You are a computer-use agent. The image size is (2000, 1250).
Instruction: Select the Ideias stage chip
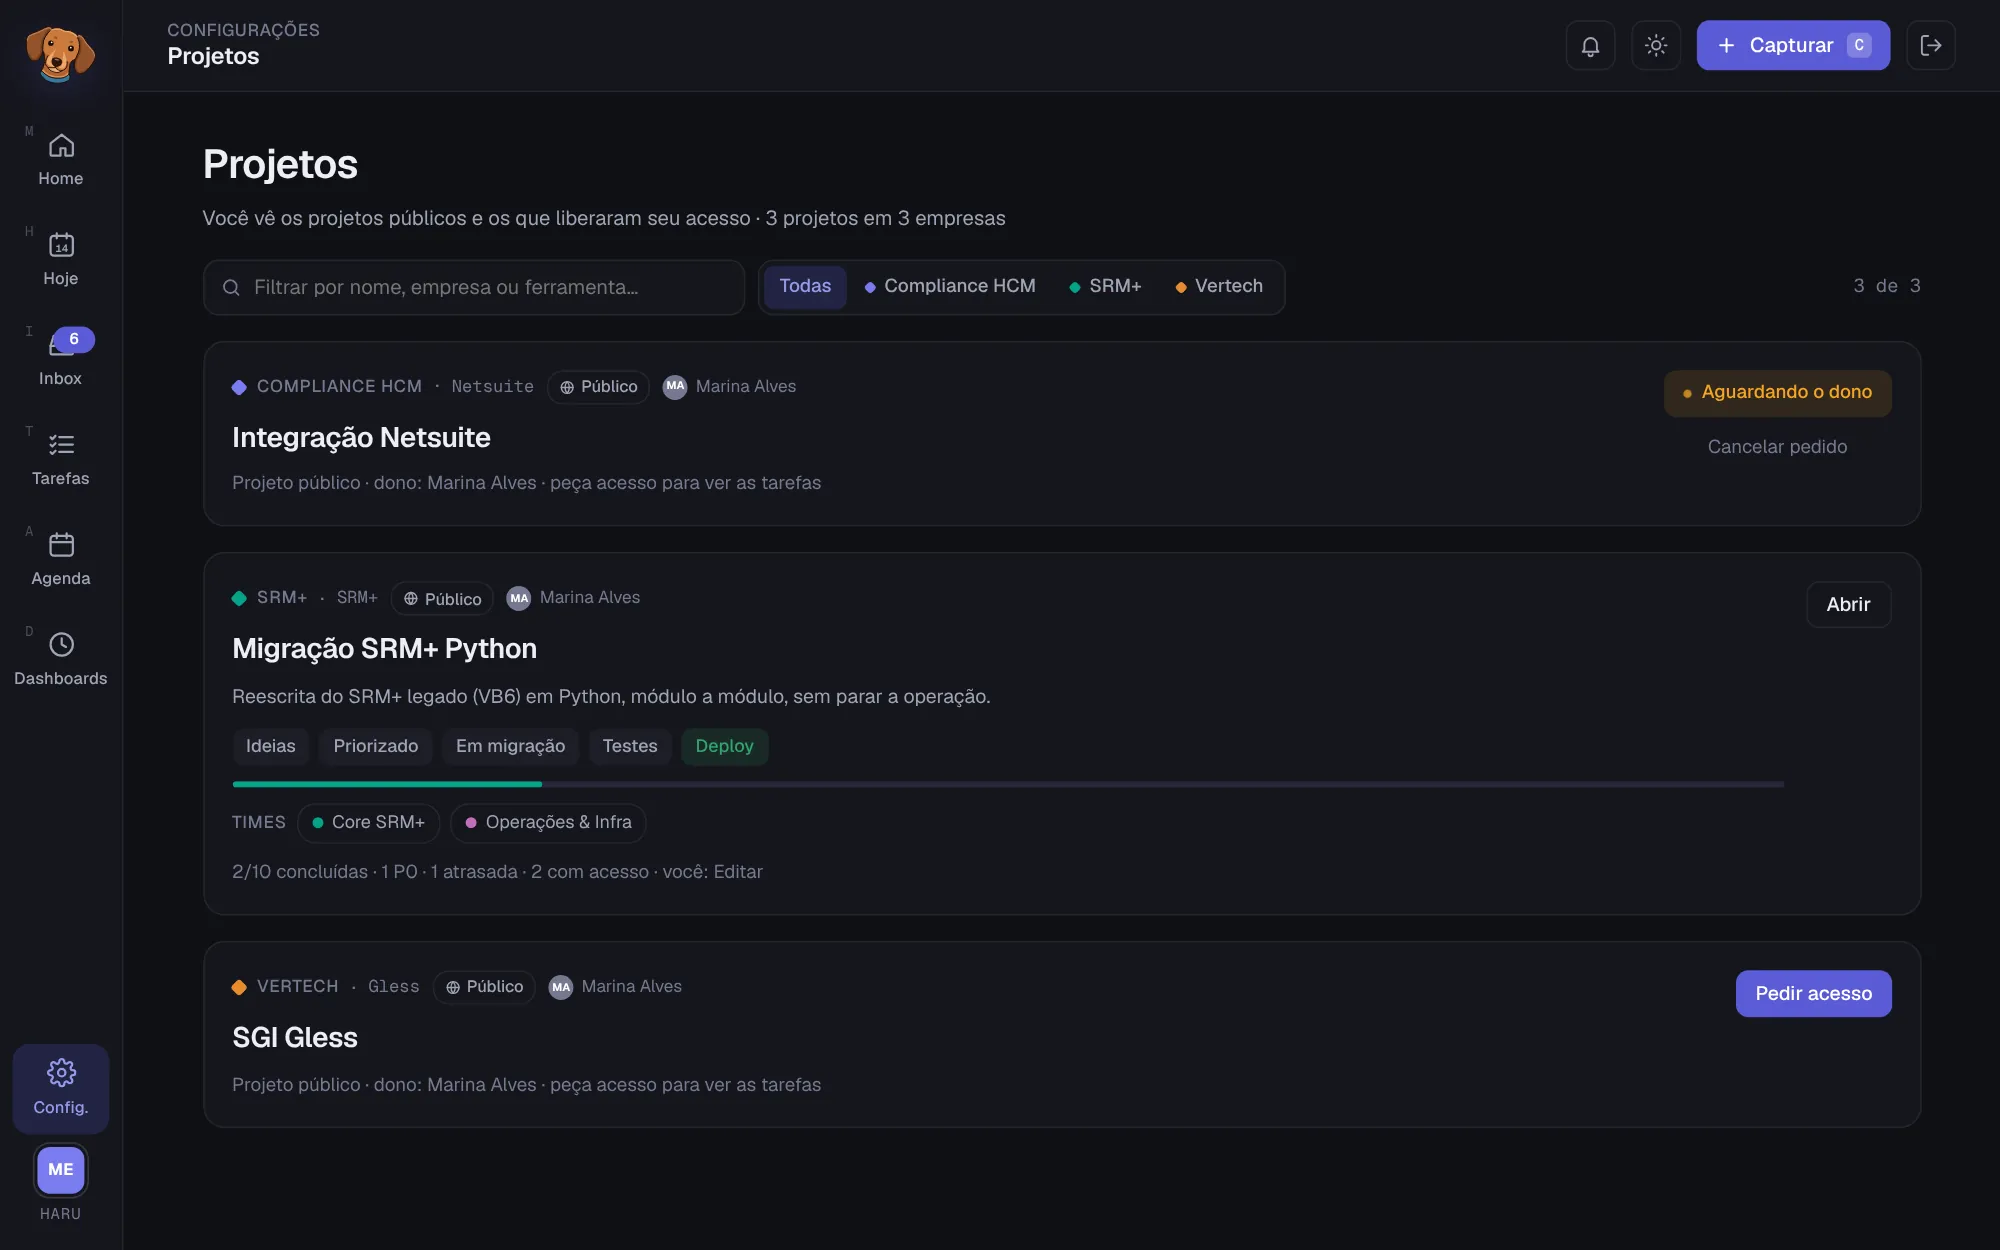pyautogui.click(x=271, y=747)
